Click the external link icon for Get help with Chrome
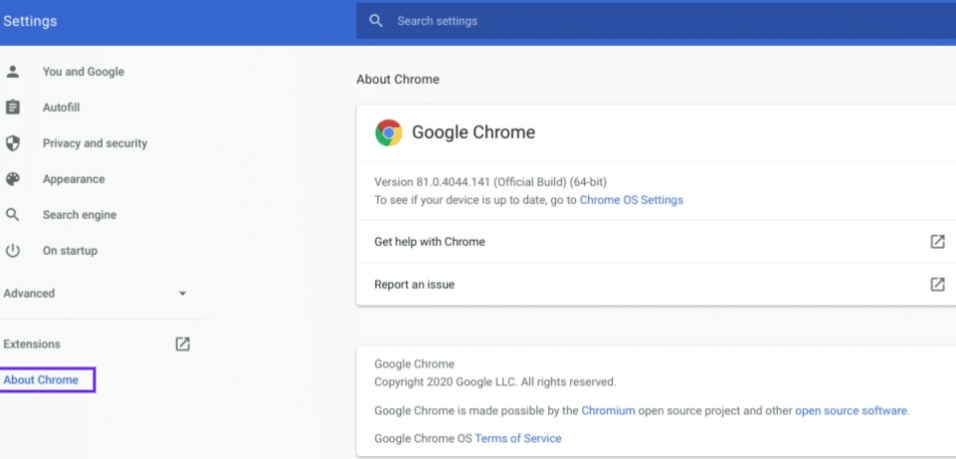 tap(937, 241)
